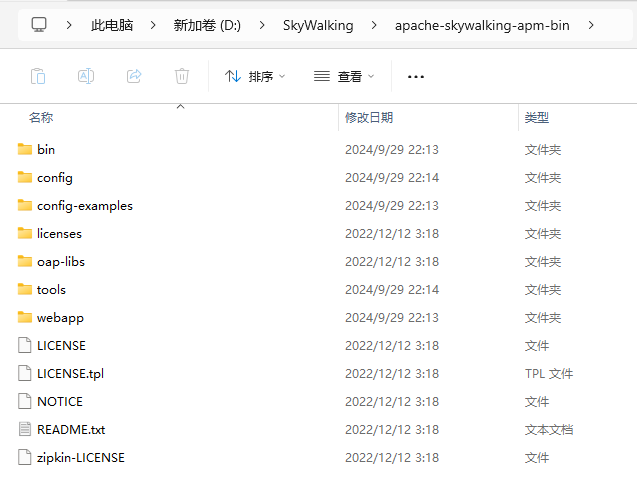Screen dimensions: 637x495
Task: Sort by the 名称 column header
Action: pos(41,117)
